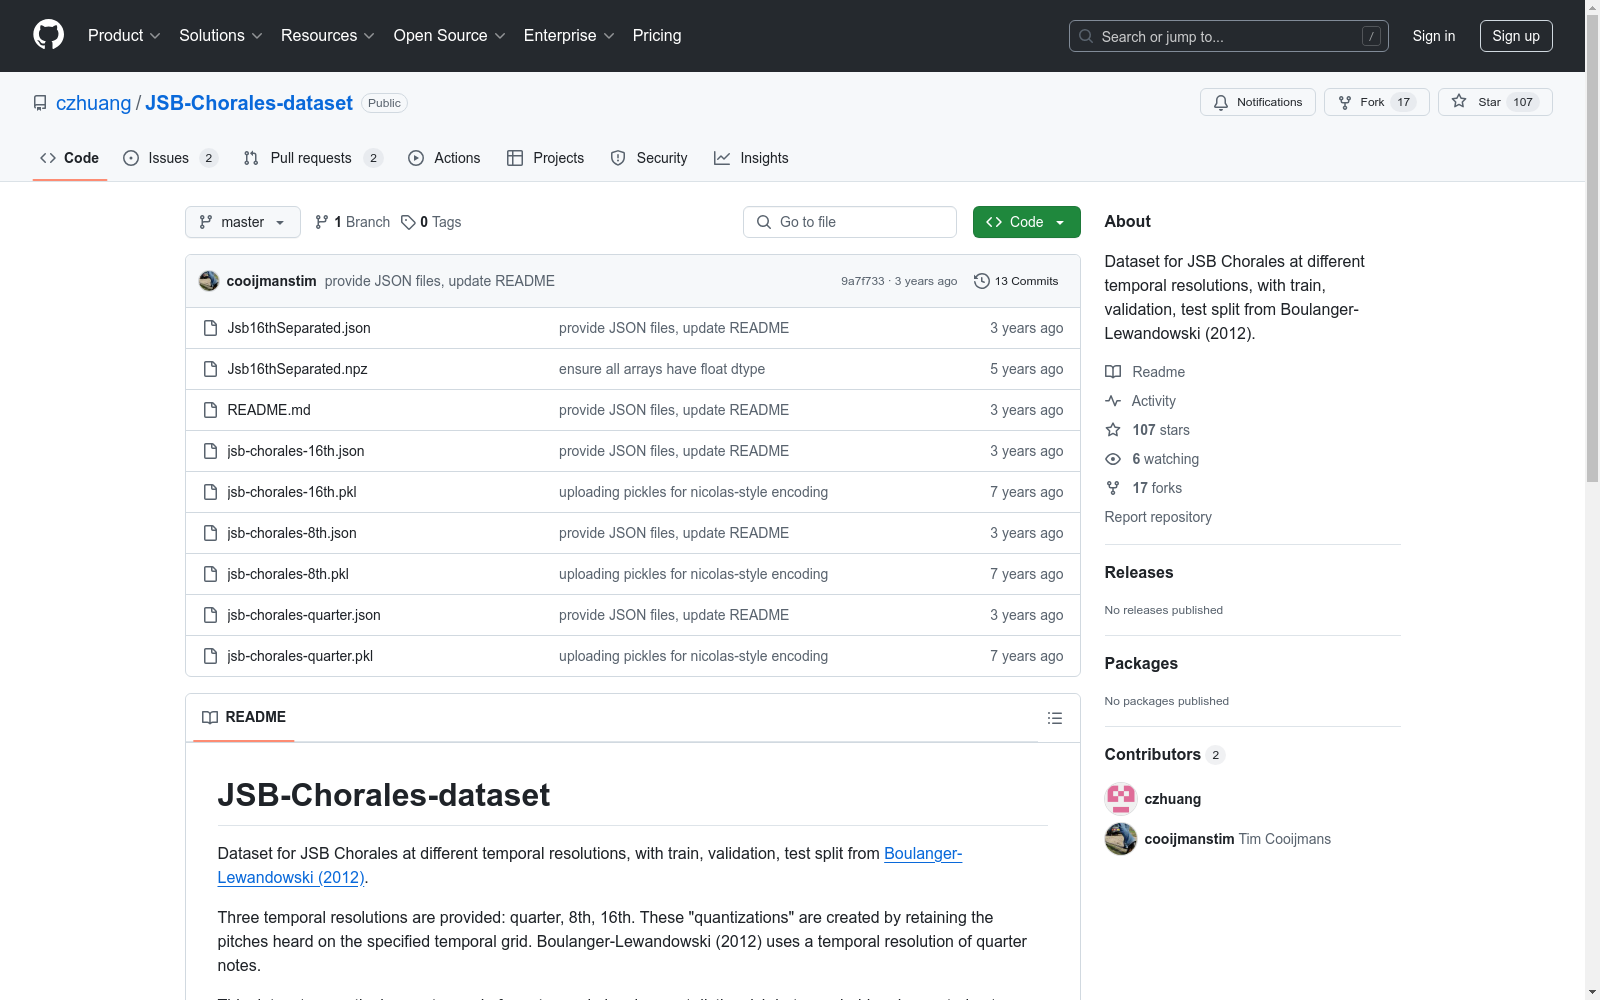The image size is (1600, 1000).
Task: Switch to the Code tab
Action: [70, 158]
